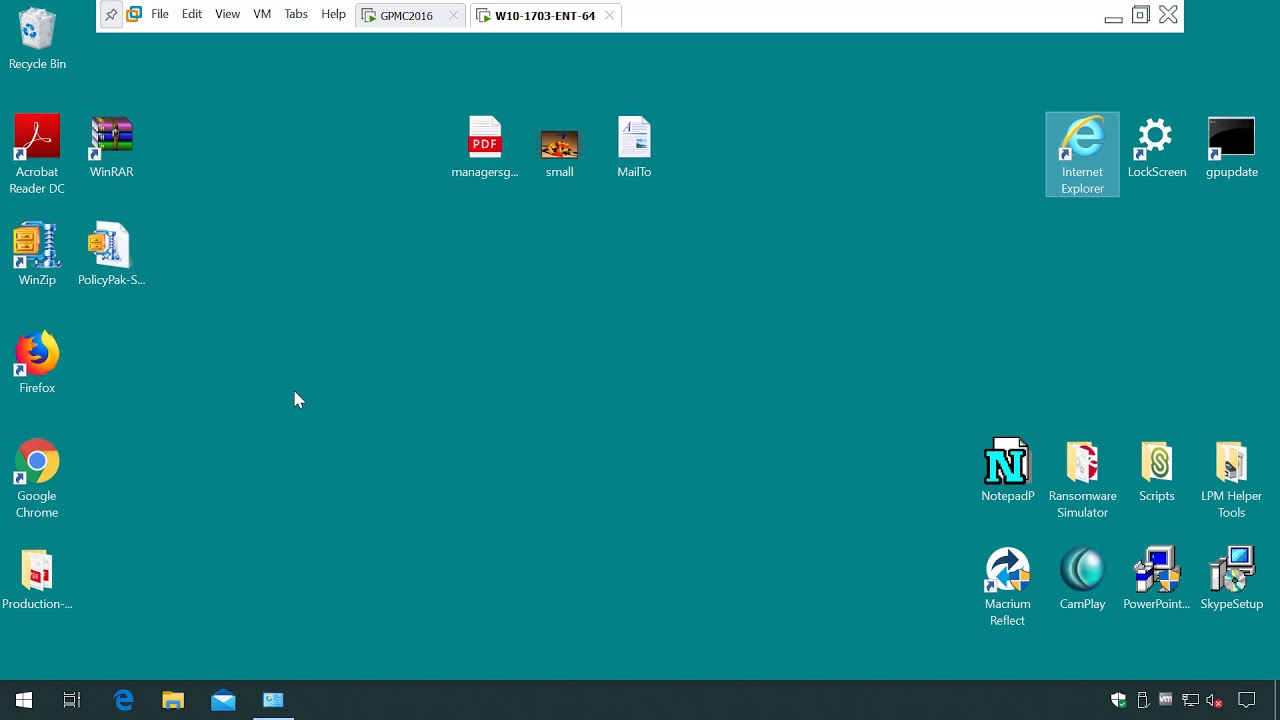This screenshot has width=1280, height=720.
Task: Open the Windows Start menu
Action: point(24,700)
